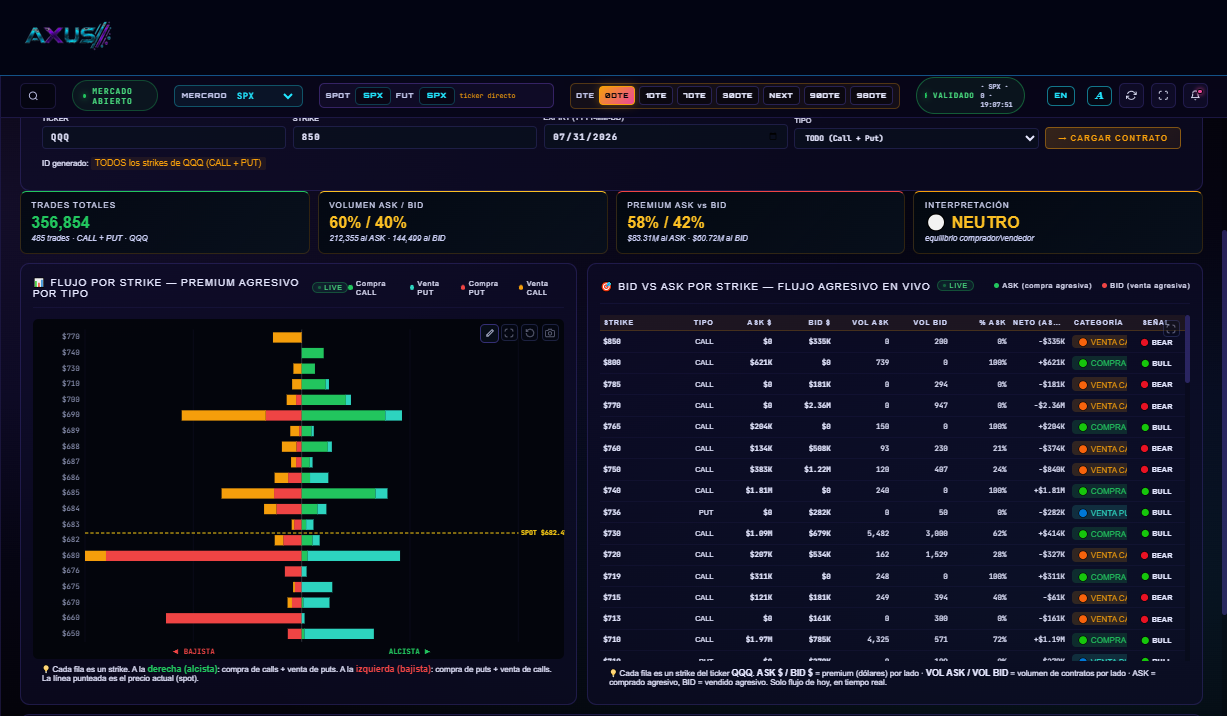The height and width of the screenshot is (716, 1227).
Task: Click the chart reset view icon
Action: tap(529, 333)
